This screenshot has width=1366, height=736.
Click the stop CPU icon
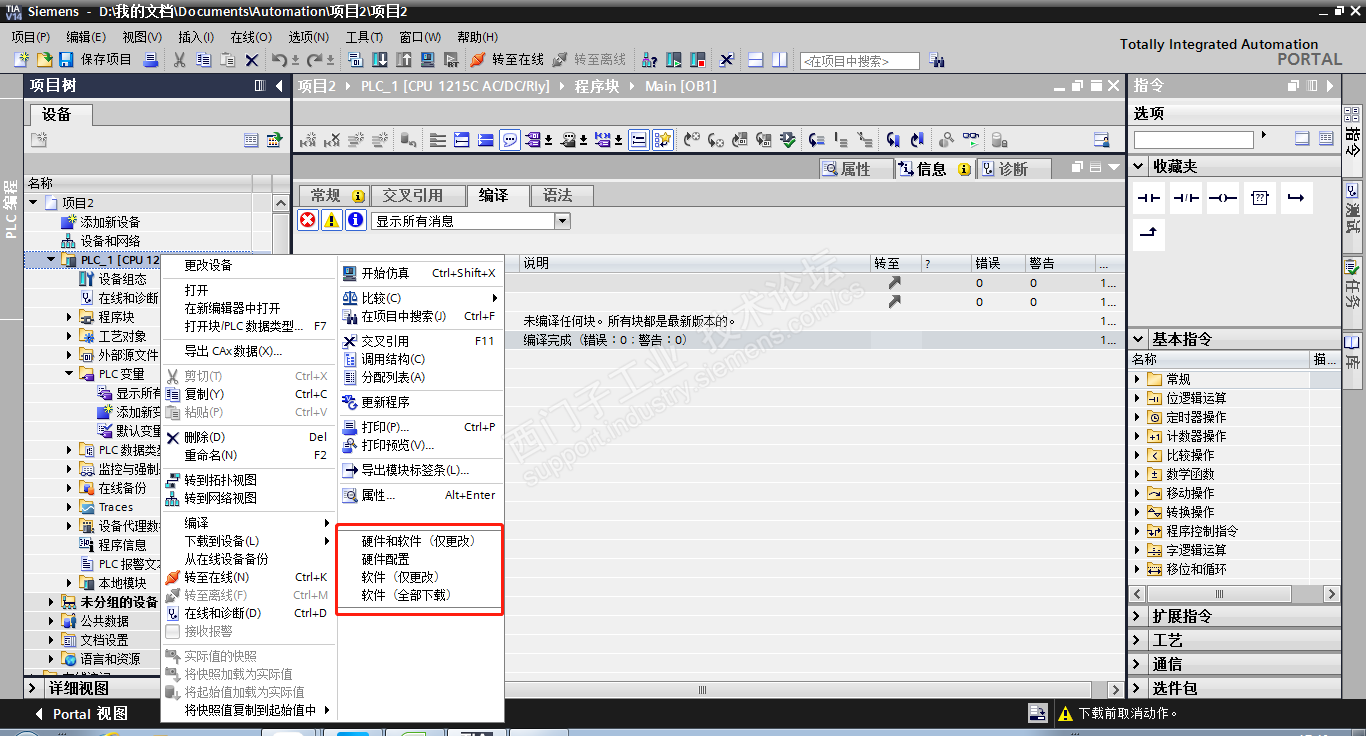pos(697,60)
